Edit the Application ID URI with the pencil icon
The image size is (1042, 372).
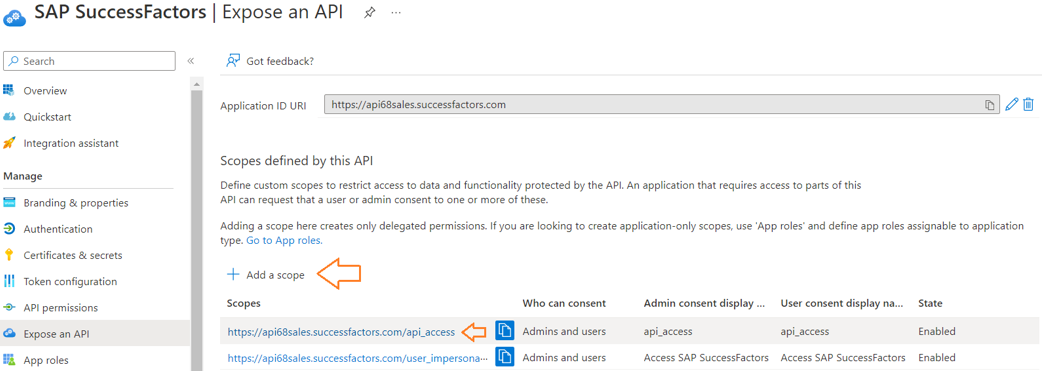(1011, 104)
